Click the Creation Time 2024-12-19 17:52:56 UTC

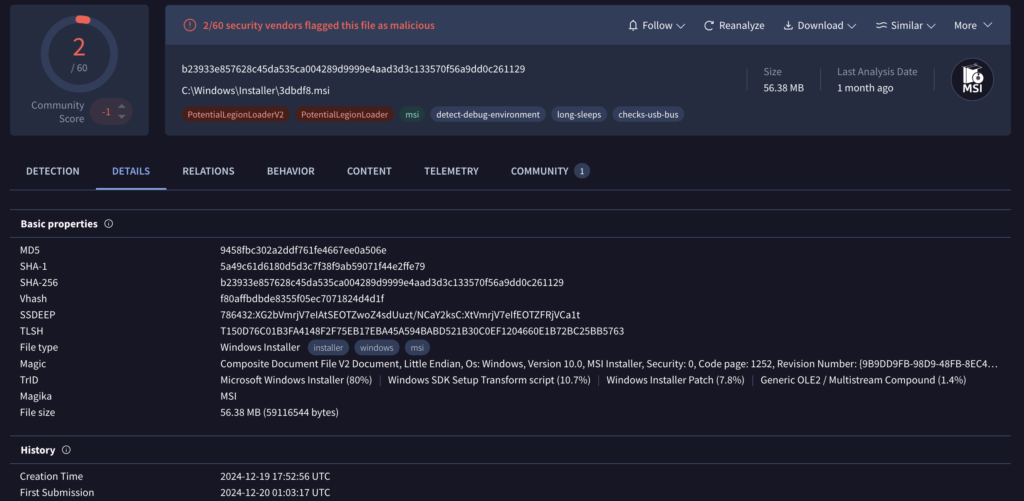275,476
